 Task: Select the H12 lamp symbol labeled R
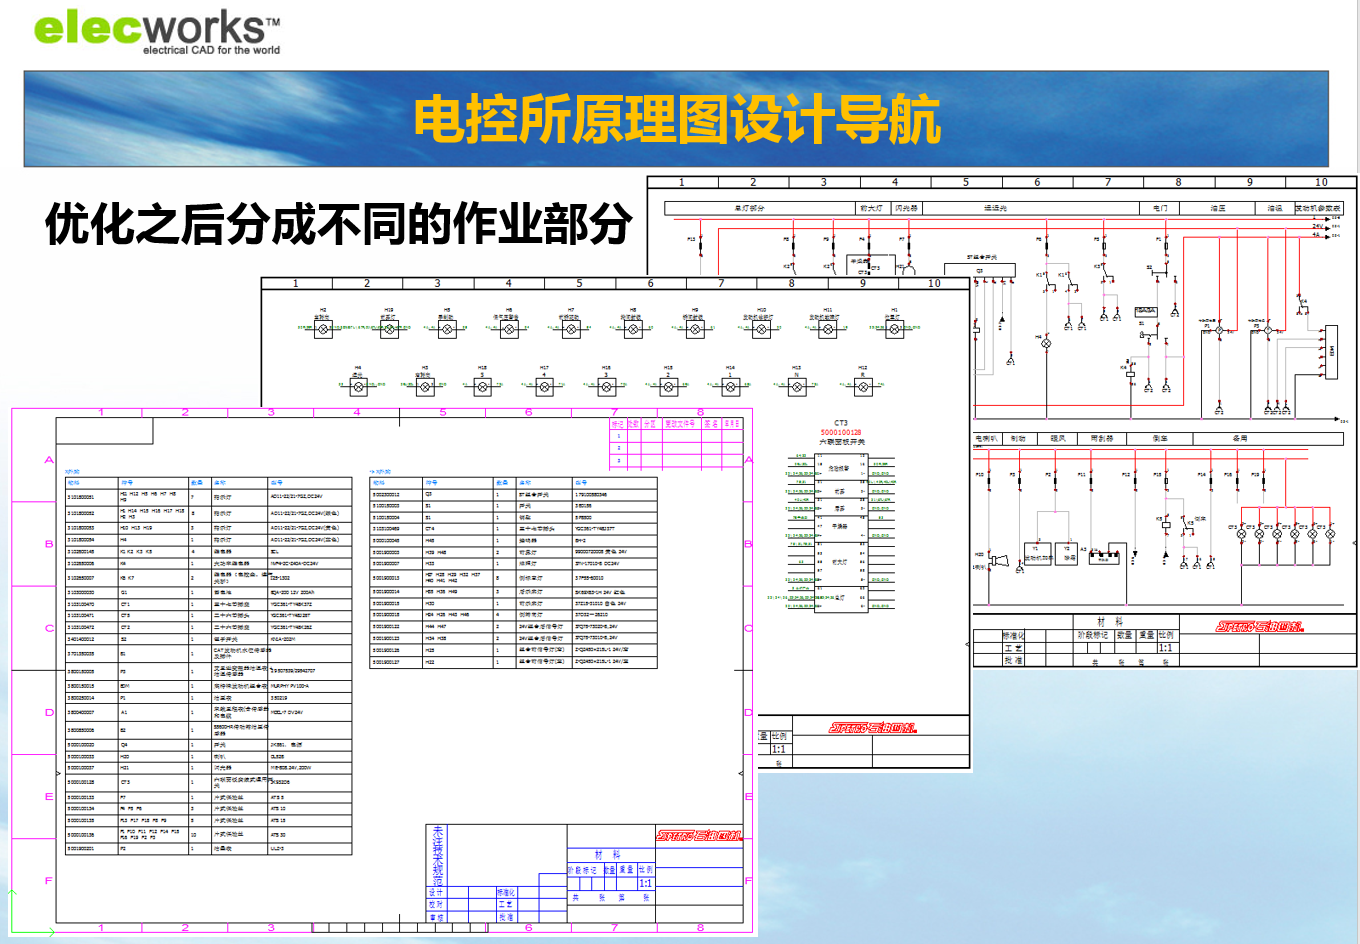[863, 385]
